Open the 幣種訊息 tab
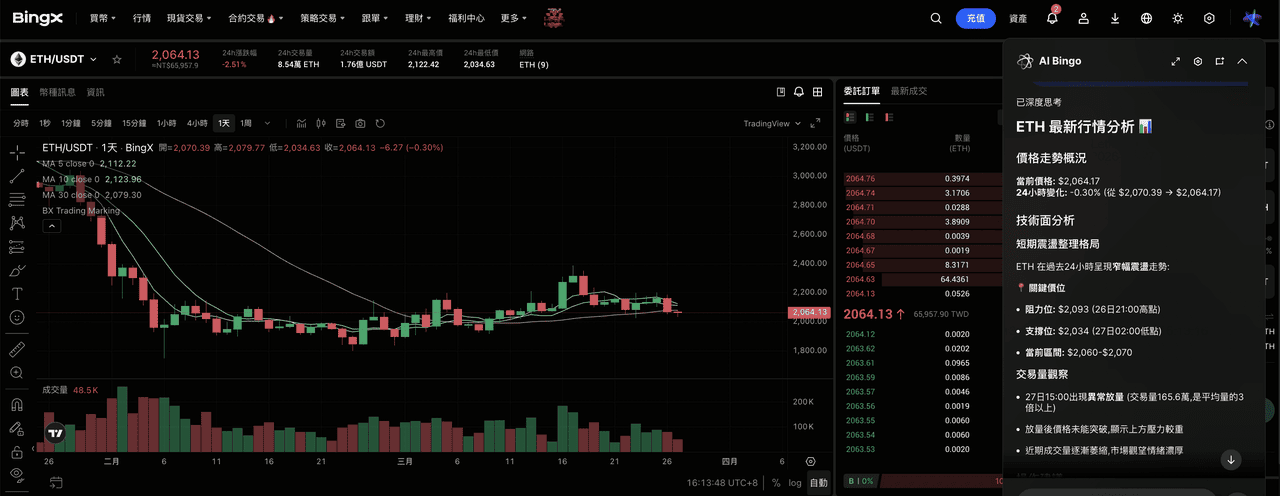The height and width of the screenshot is (496, 1280). point(57,92)
